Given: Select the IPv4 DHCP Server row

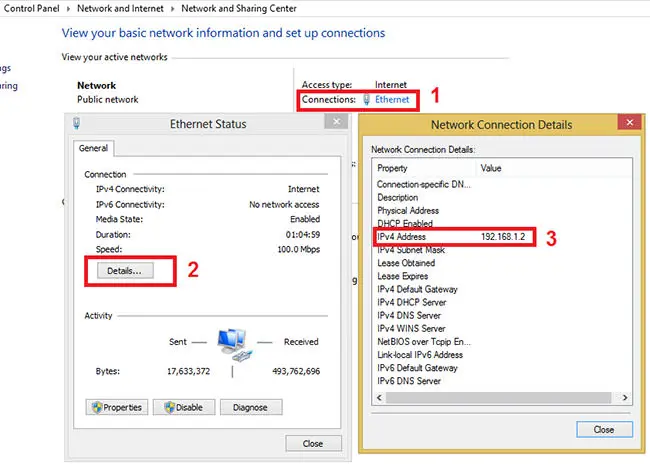Looking at the screenshot, I should click(502, 302).
